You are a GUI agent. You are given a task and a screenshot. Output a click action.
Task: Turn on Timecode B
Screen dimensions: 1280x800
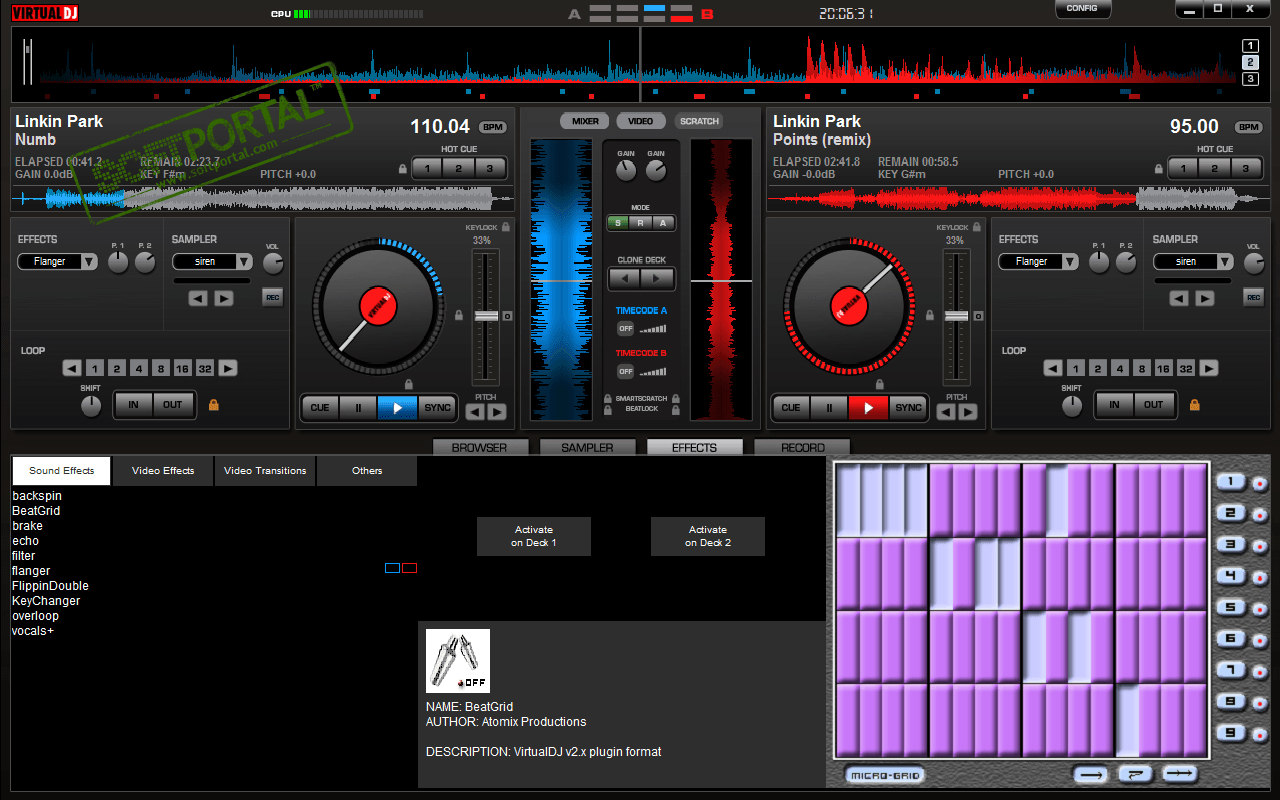tap(625, 371)
